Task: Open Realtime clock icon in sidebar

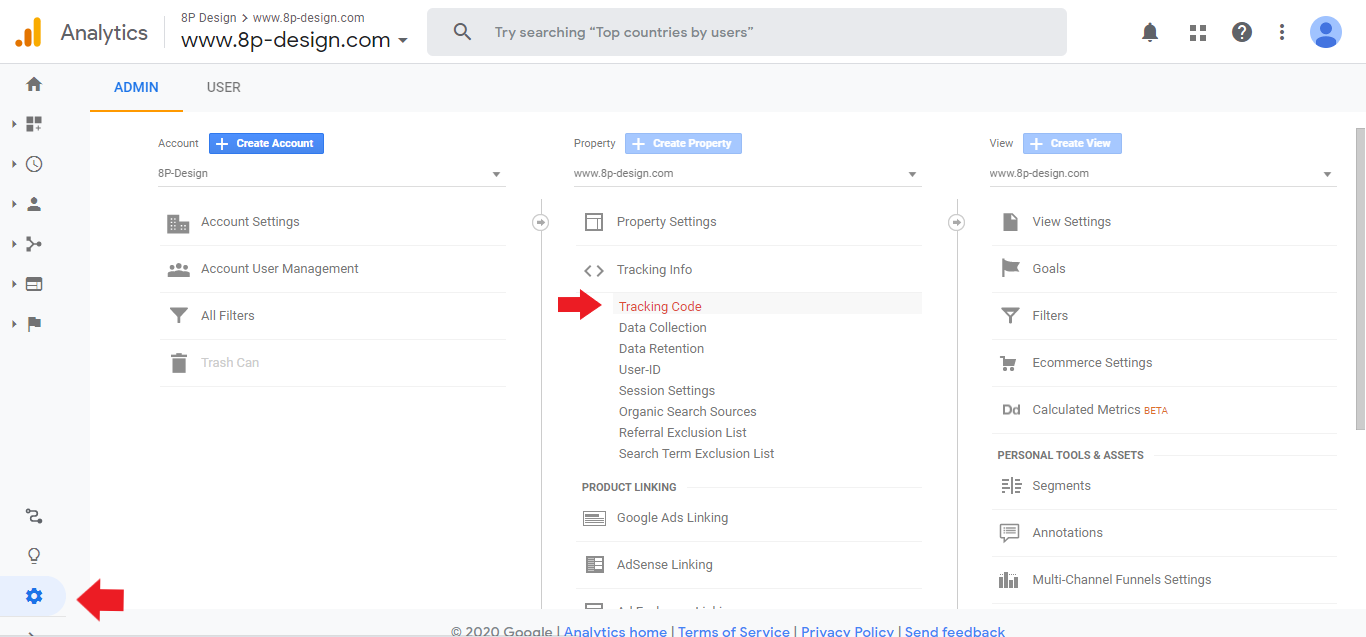Action: pos(34,164)
